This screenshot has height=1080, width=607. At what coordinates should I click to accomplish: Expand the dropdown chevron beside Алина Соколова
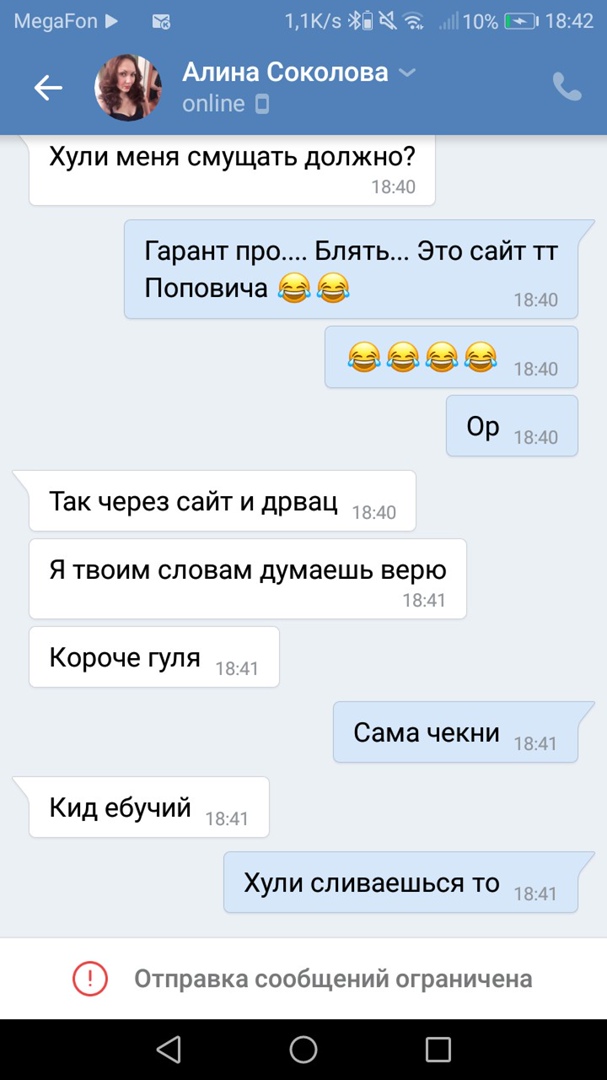tap(408, 72)
